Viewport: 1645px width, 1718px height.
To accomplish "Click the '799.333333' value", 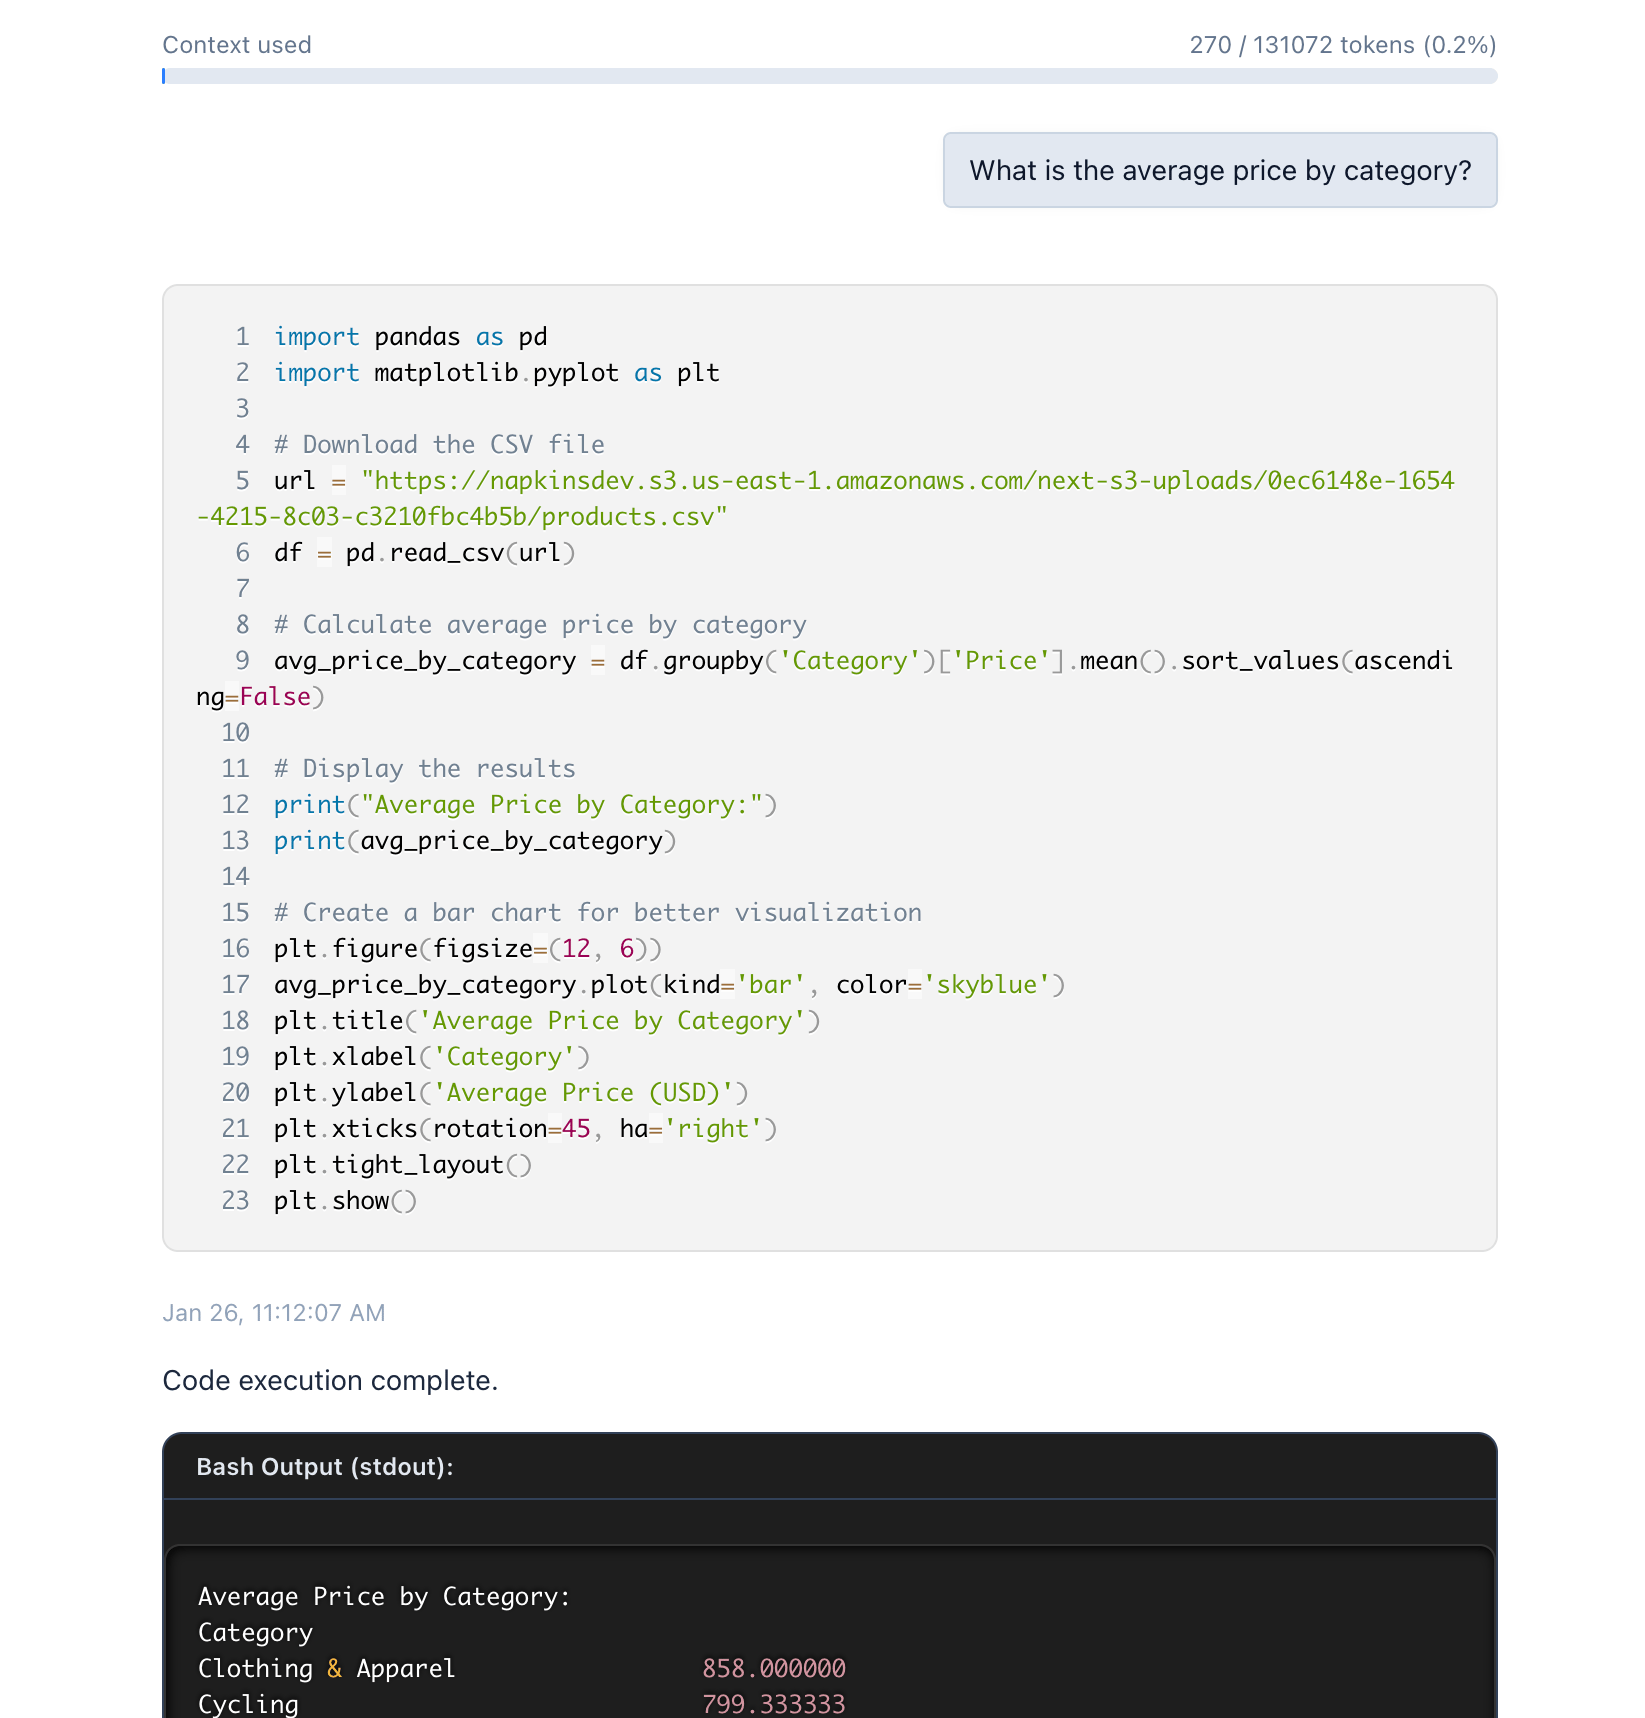I will coord(774,1704).
